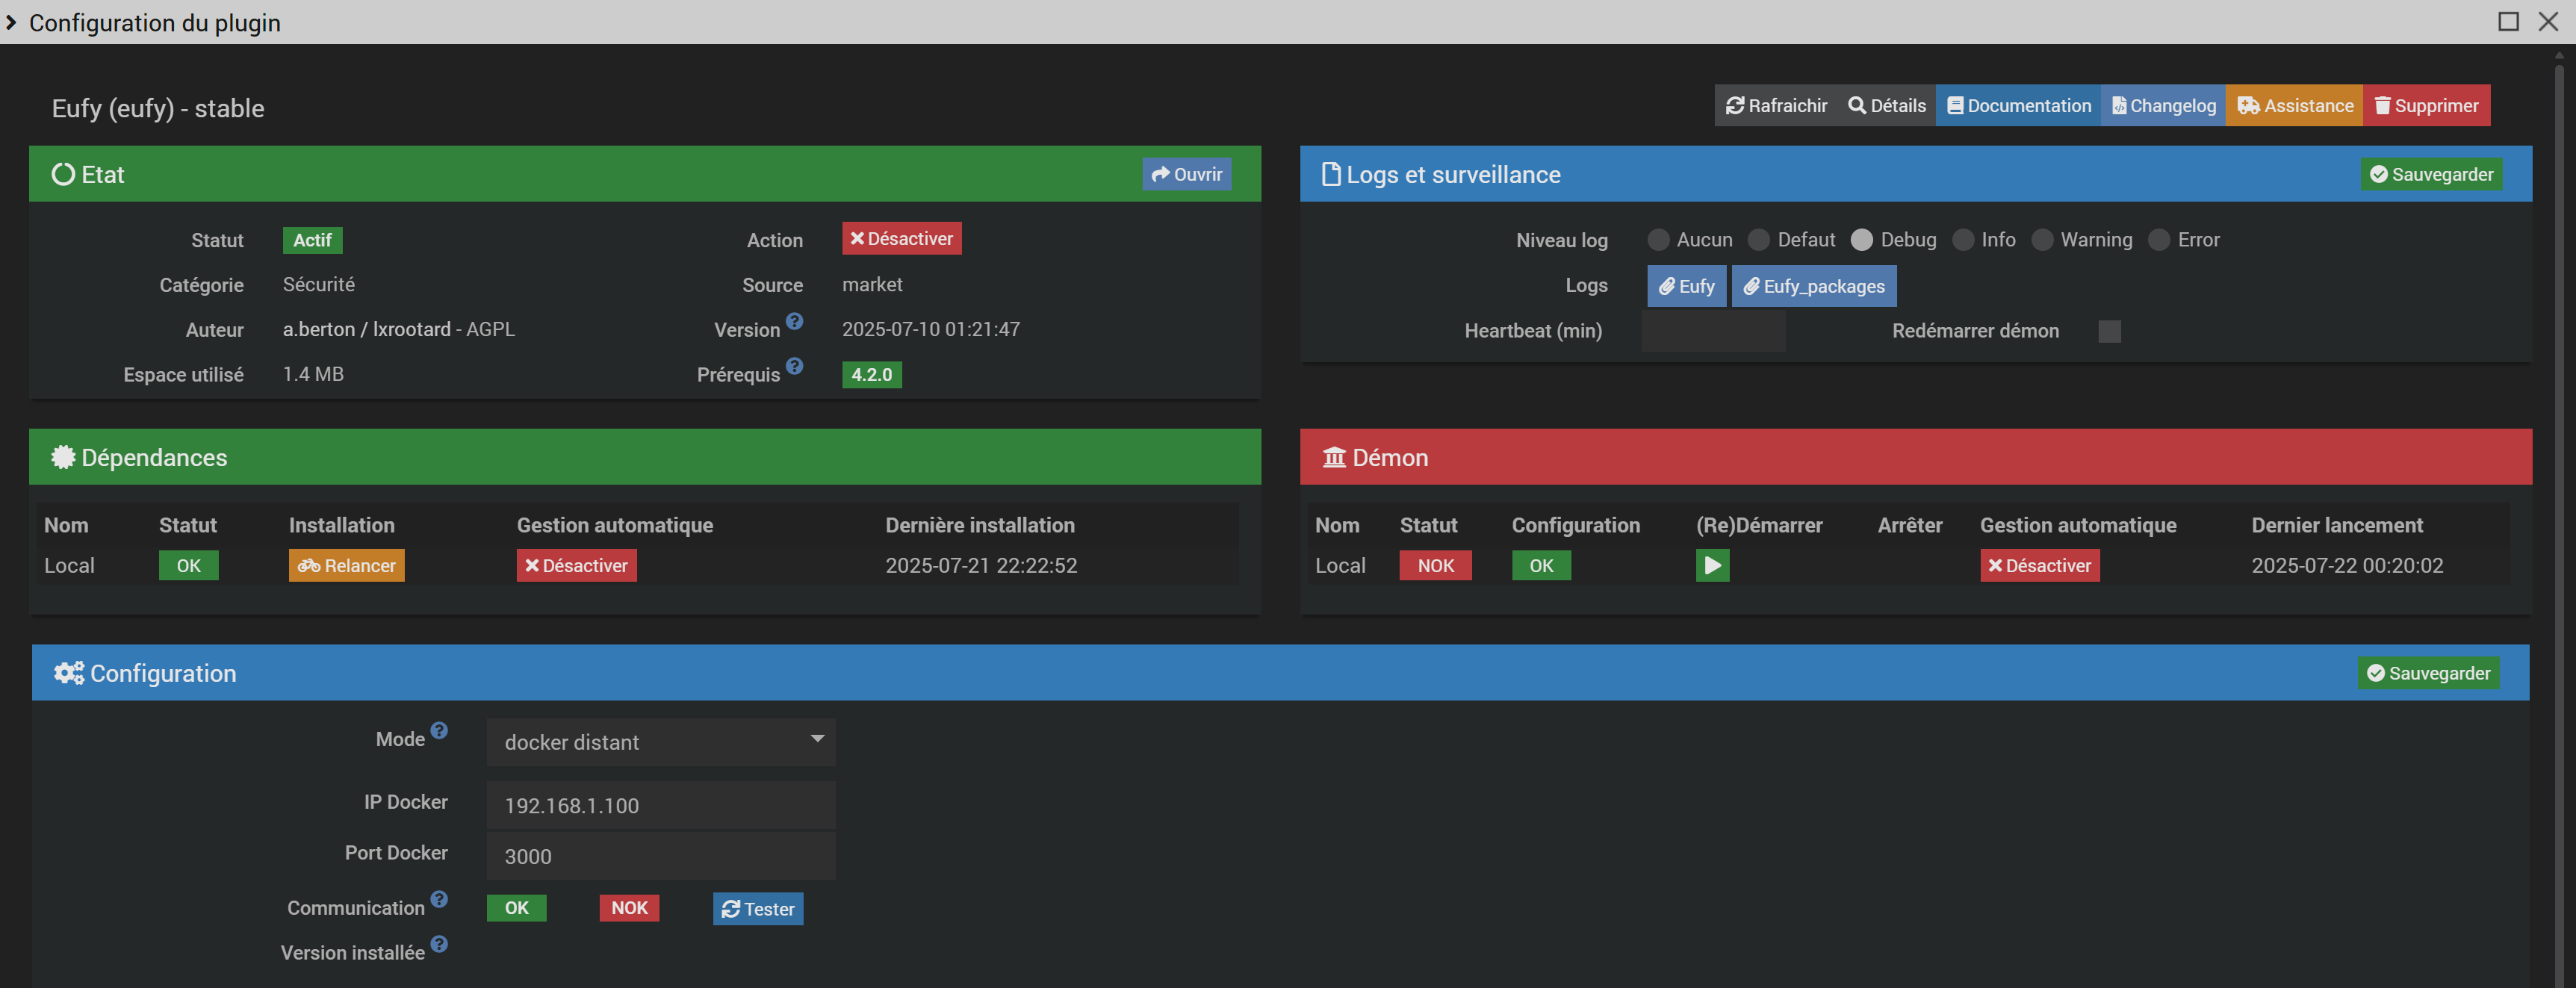
Task: Open the Changelog page
Action: click(x=2163, y=106)
